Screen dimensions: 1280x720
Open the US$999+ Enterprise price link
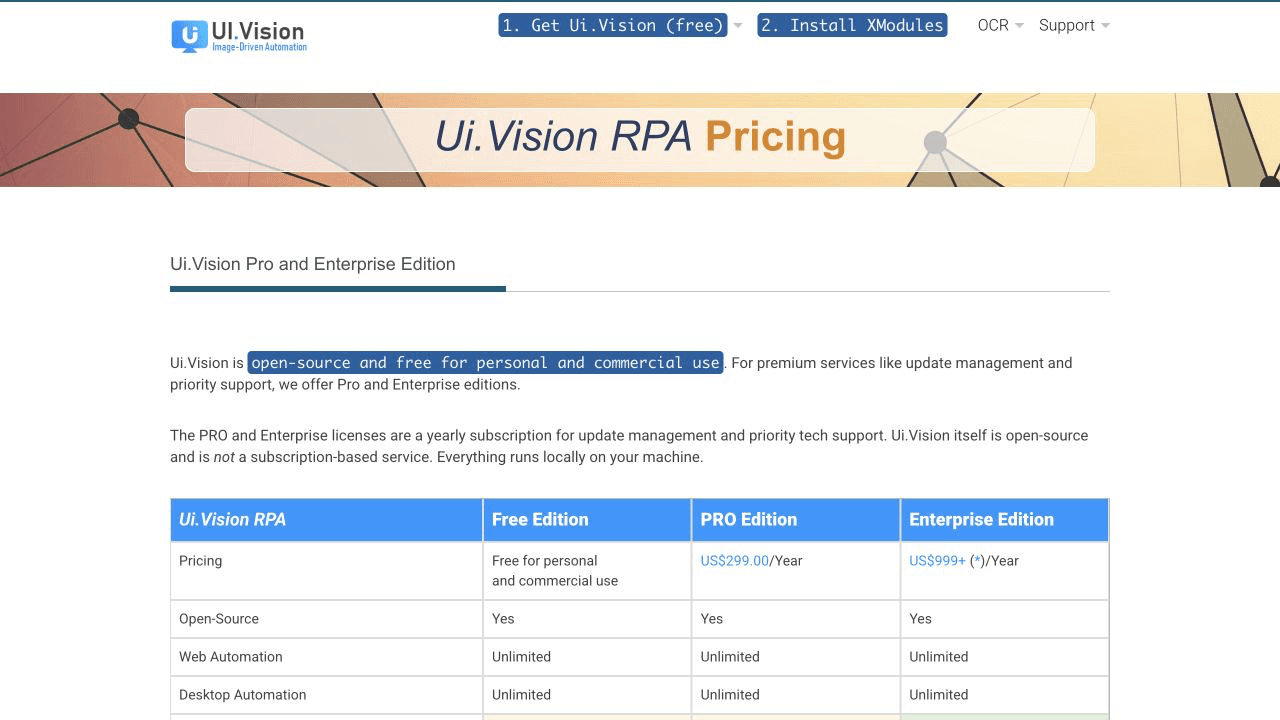pyautogui.click(x=937, y=561)
